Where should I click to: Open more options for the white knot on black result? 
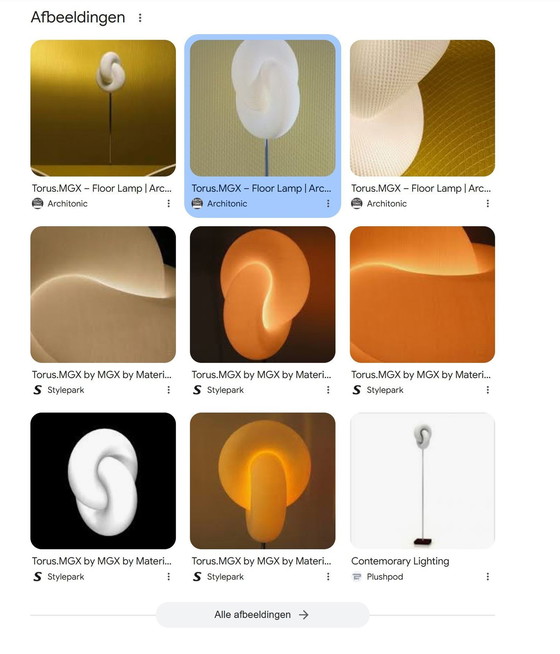point(168,576)
